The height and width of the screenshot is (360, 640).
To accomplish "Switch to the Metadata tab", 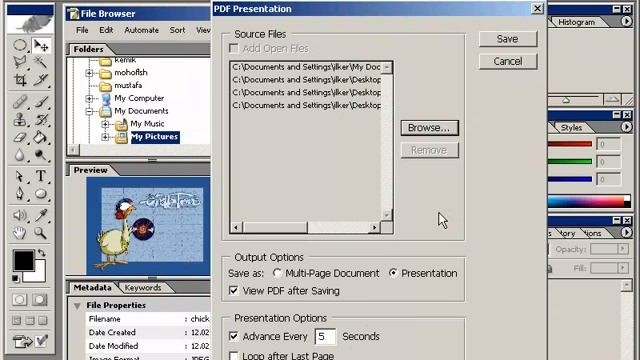I will (92, 288).
